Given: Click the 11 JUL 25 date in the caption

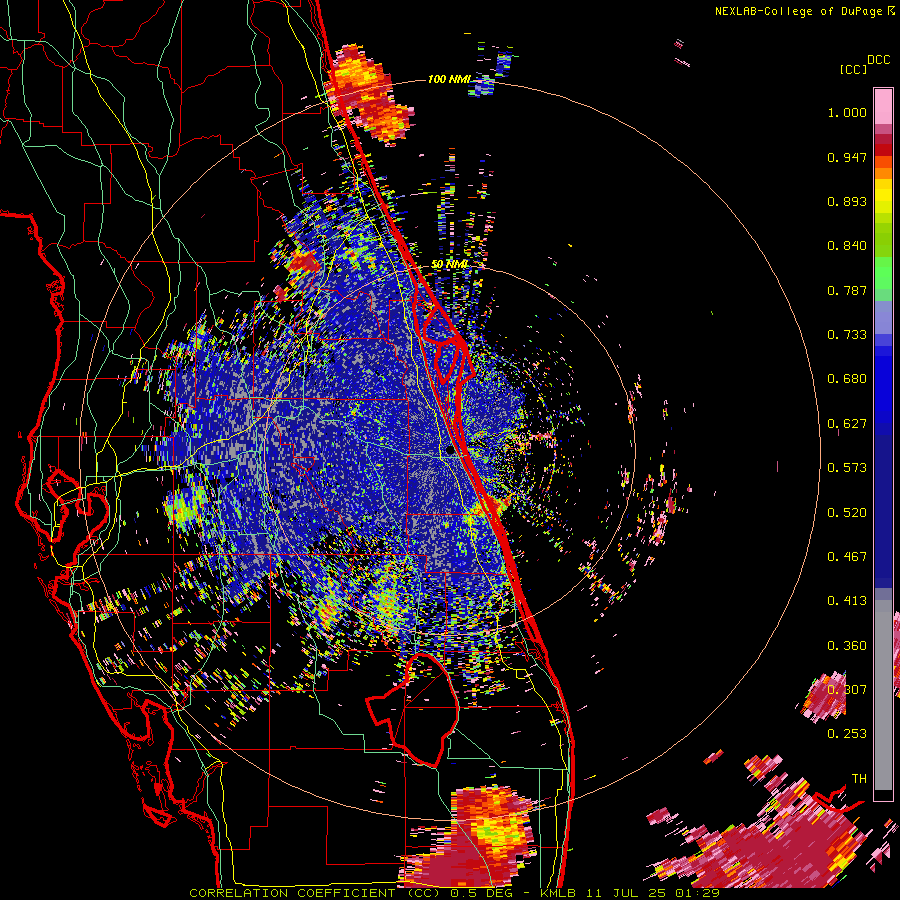Looking at the screenshot, I should click(x=626, y=893).
